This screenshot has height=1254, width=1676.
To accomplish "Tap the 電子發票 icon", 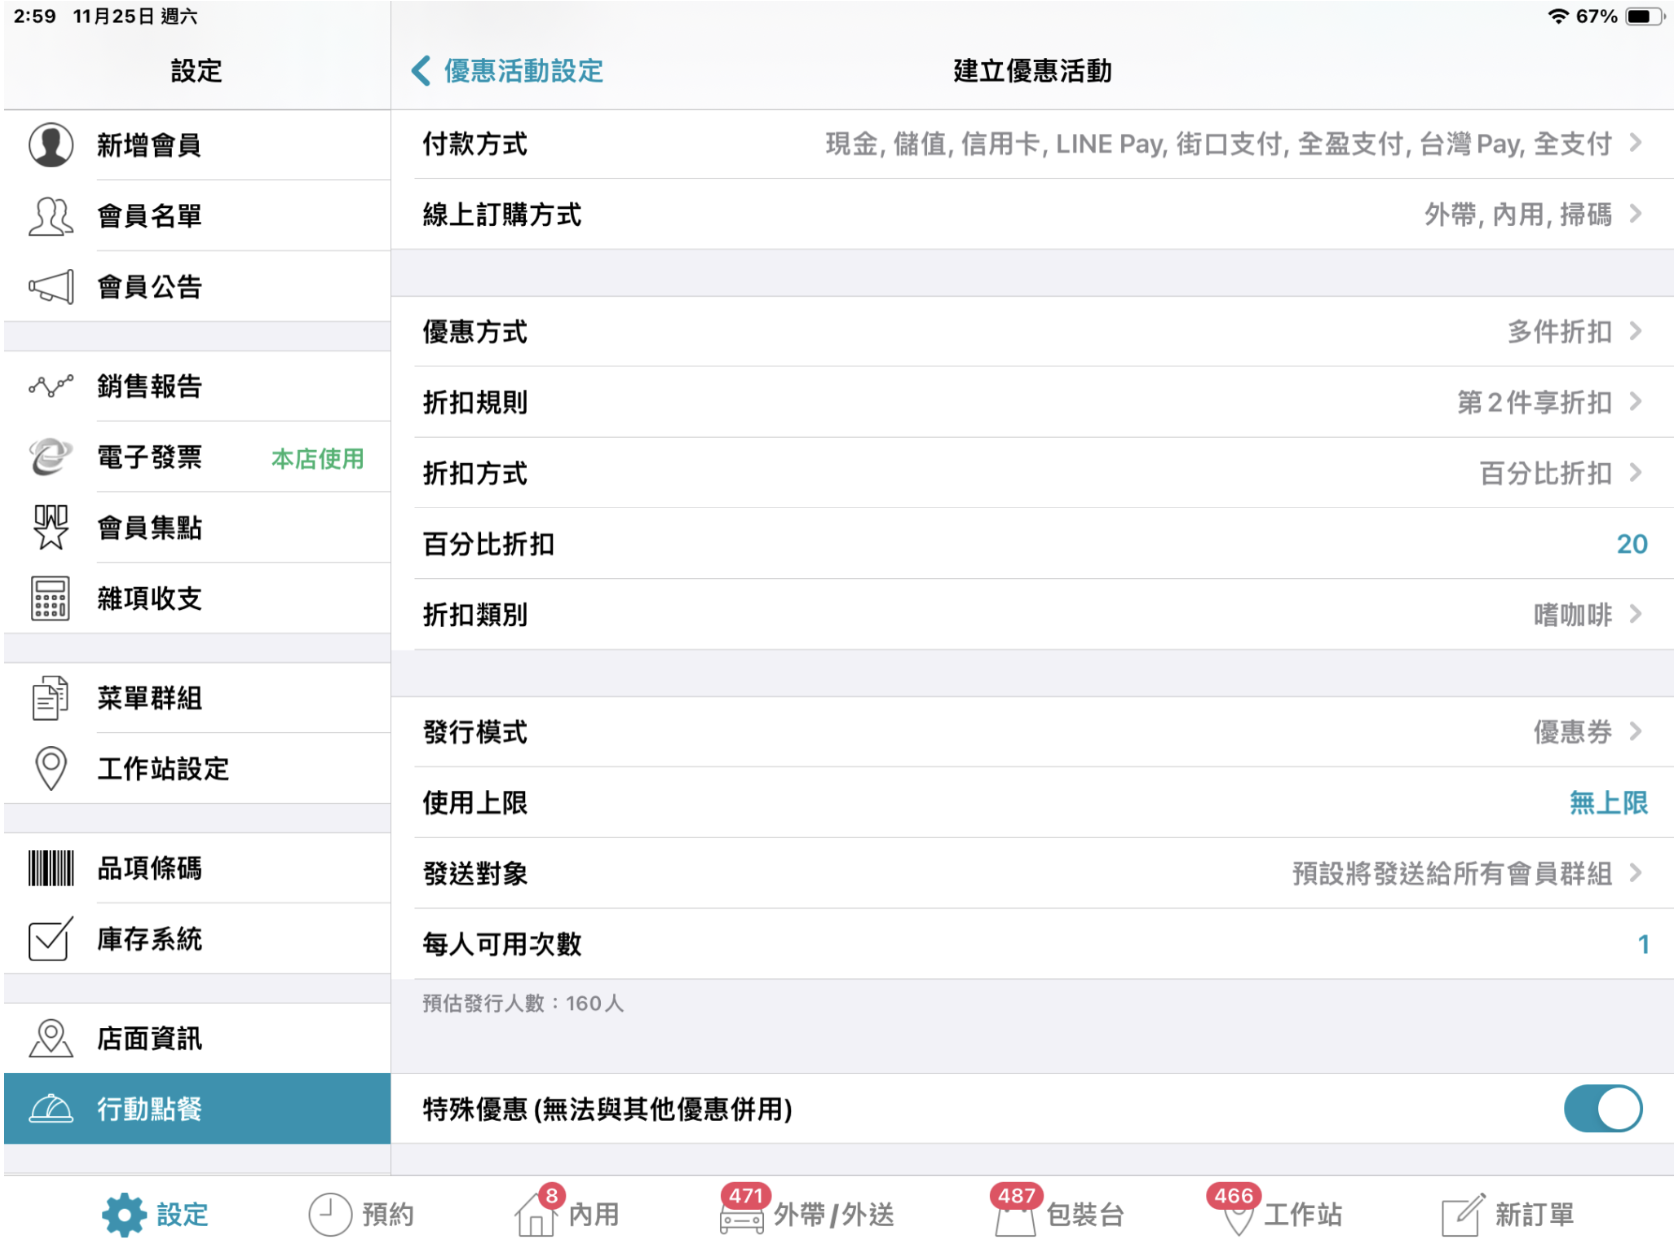I will tap(51, 457).
